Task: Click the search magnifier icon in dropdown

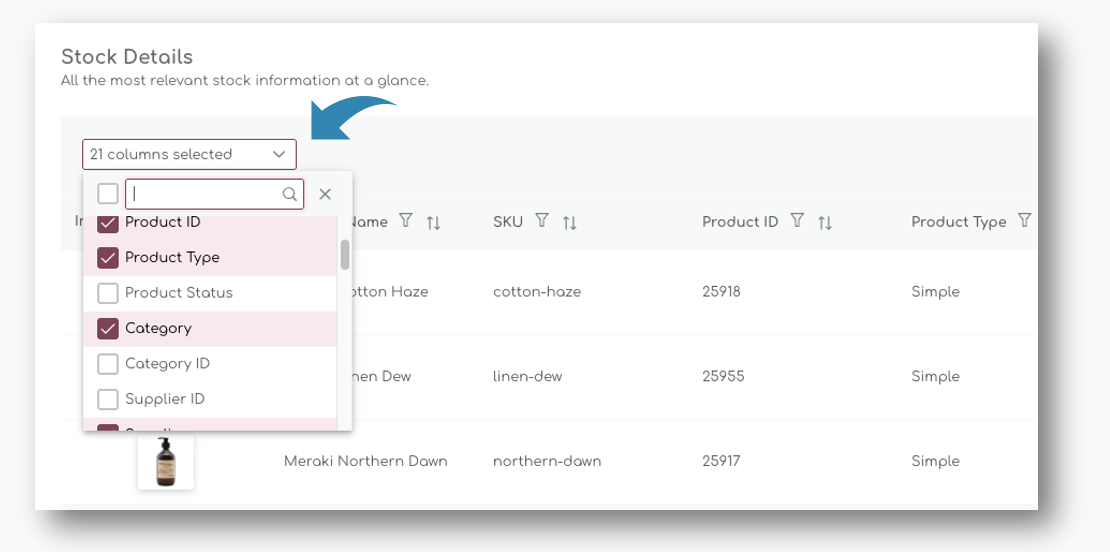Action: 290,194
